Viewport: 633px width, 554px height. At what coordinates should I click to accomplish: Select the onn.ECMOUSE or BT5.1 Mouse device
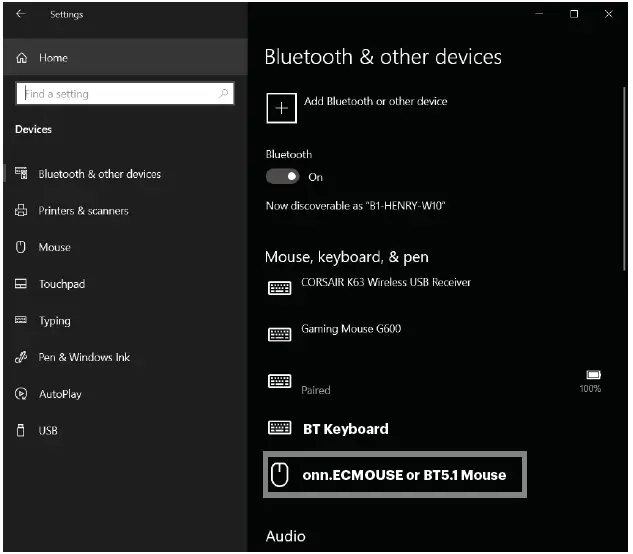(404, 475)
